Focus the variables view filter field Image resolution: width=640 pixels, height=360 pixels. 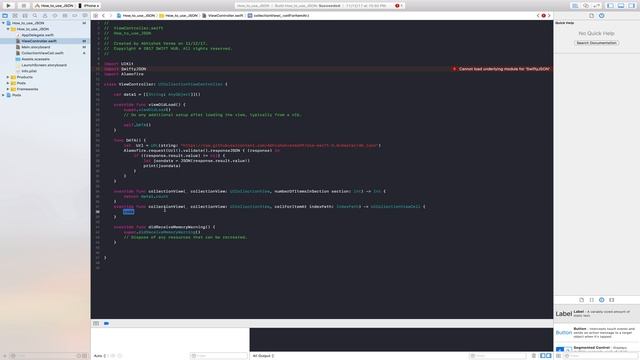point(218,356)
